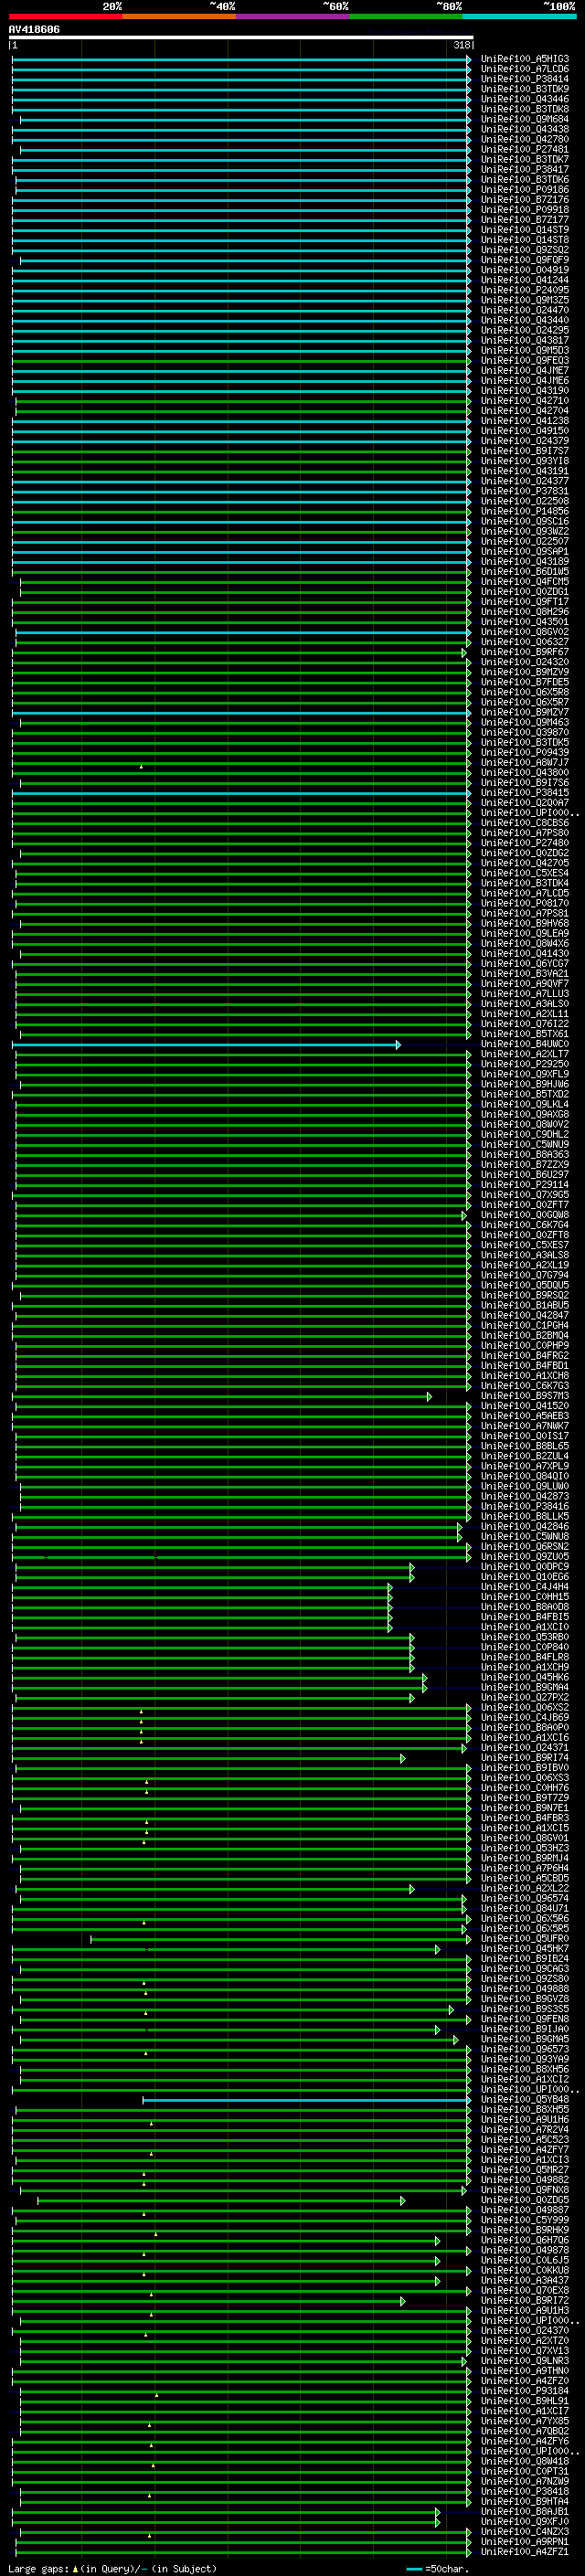Select hit label UniRef100_Q9LKL4
This screenshot has height=2576, width=585.
click(x=525, y=1104)
